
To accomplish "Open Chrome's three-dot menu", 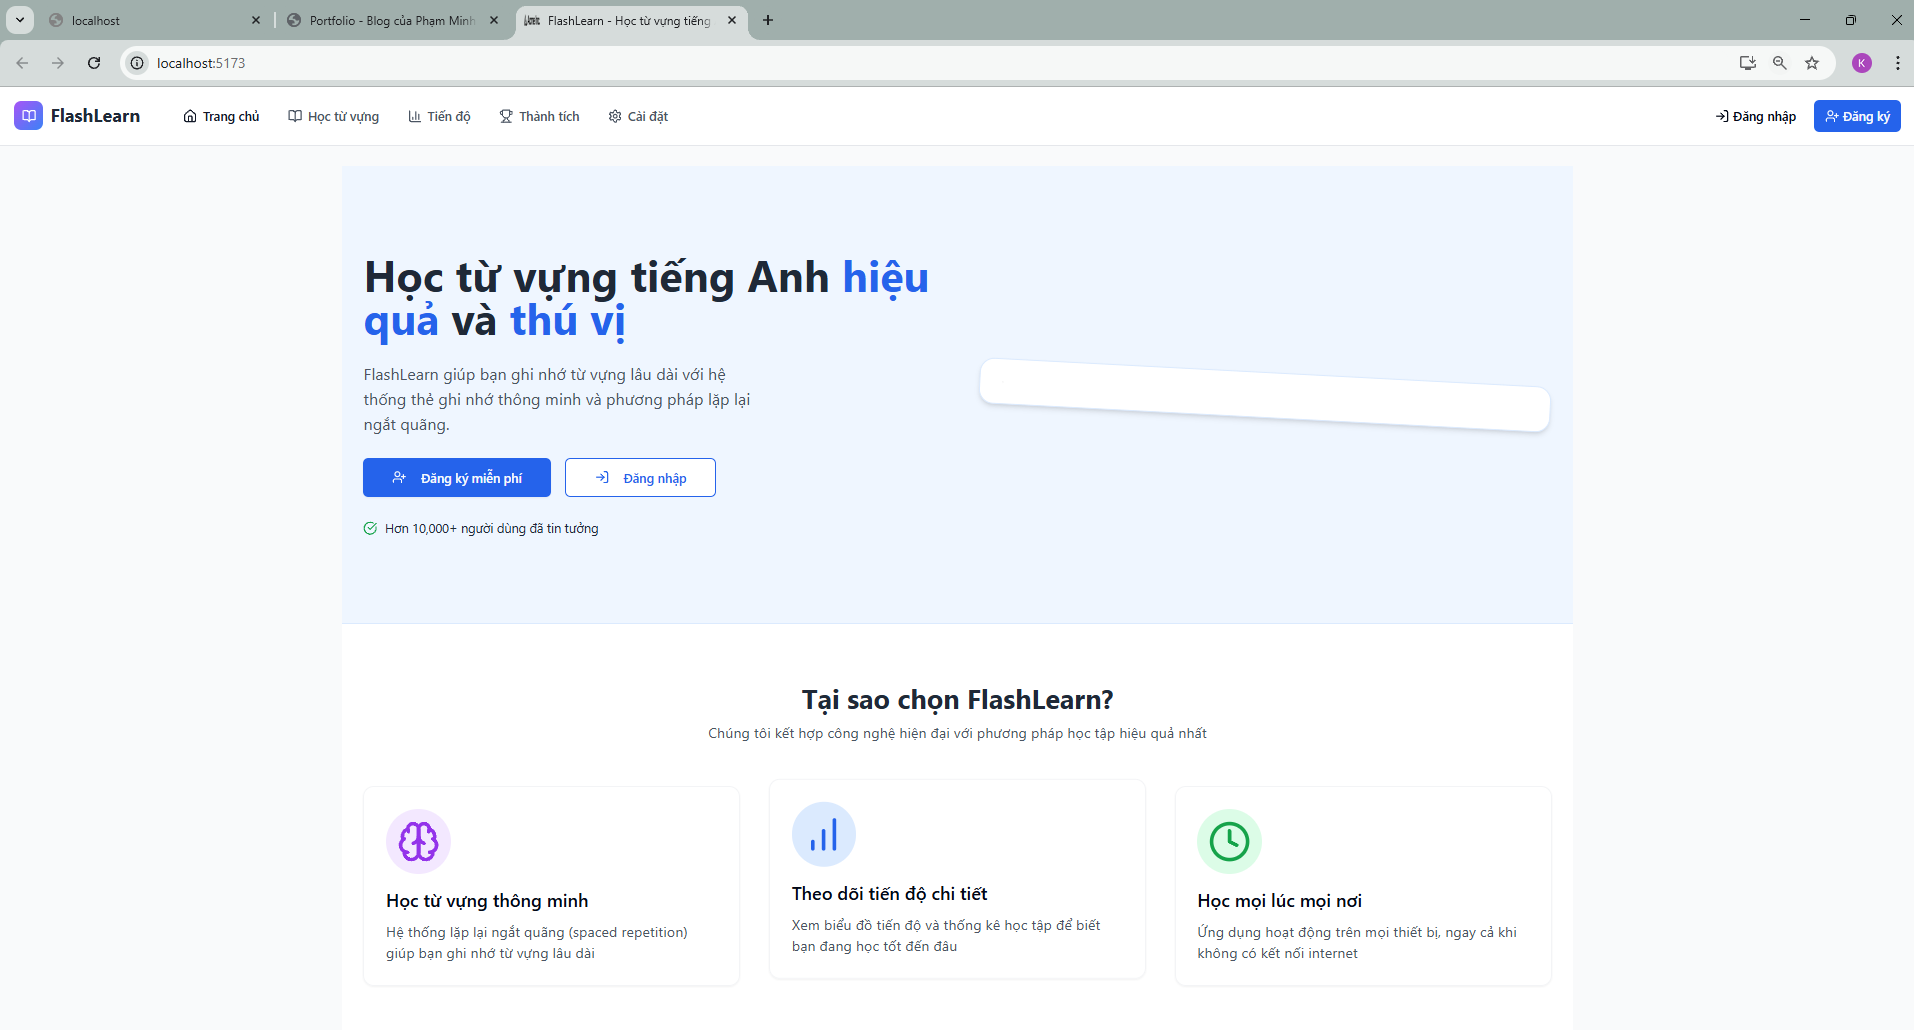I will pyautogui.click(x=1897, y=63).
